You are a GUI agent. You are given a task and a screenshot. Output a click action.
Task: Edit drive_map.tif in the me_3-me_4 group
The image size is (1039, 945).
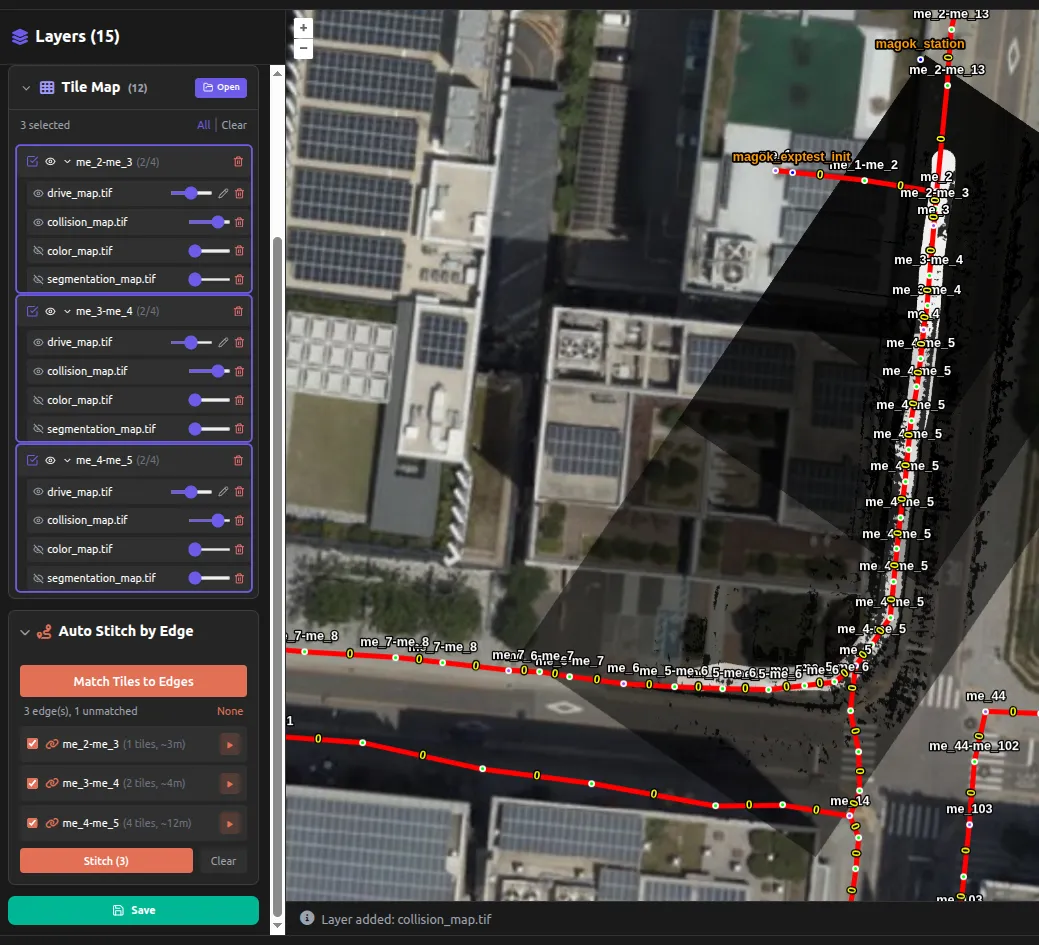223,342
